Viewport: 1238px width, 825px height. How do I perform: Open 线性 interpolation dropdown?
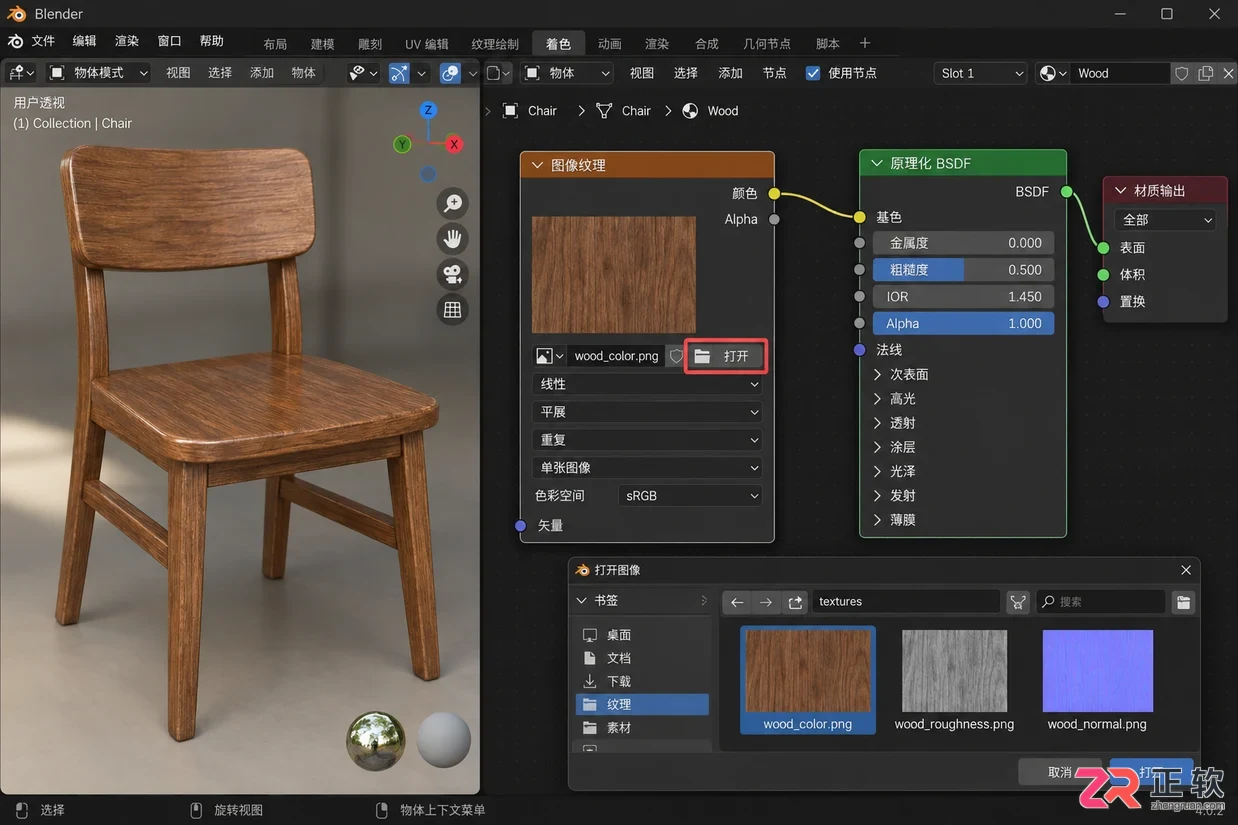(647, 384)
